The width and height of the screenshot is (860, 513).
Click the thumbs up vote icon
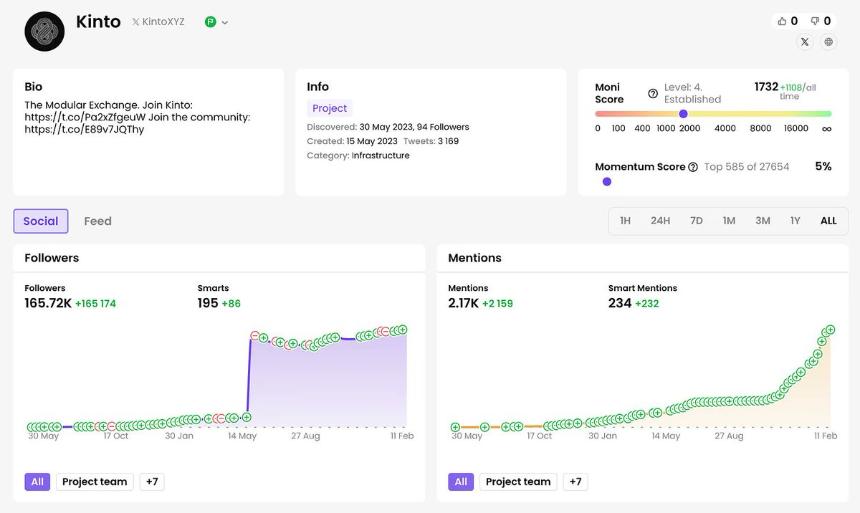(x=782, y=21)
